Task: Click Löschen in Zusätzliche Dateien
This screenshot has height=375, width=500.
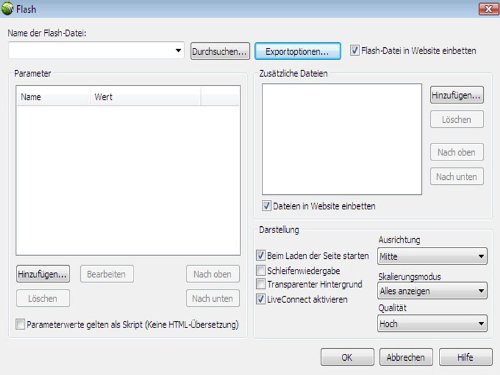Action: pyautogui.click(x=457, y=119)
